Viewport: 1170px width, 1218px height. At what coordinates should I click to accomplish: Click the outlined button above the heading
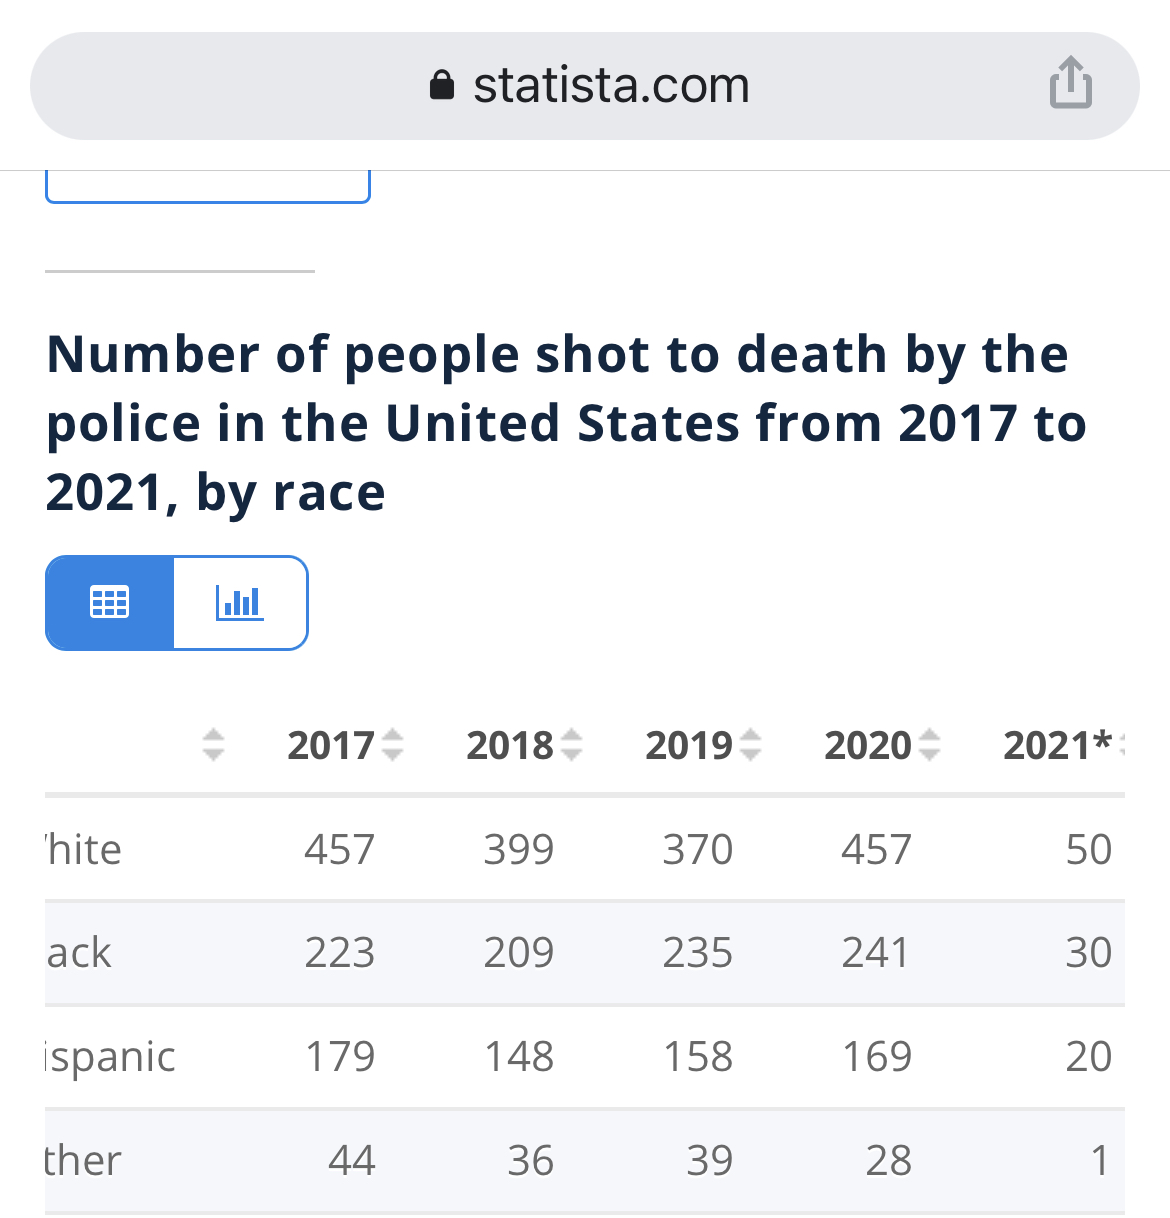pyautogui.click(x=208, y=186)
